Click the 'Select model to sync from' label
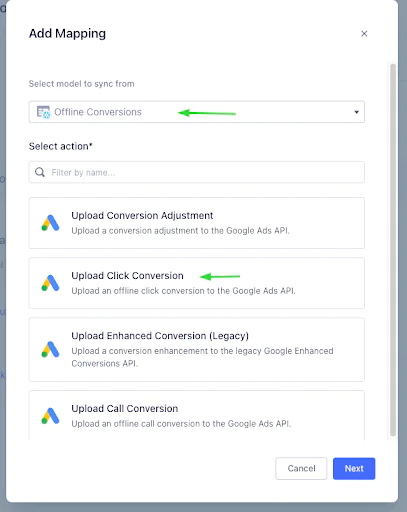The width and height of the screenshot is (407, 512). click(x=81, y=84)
